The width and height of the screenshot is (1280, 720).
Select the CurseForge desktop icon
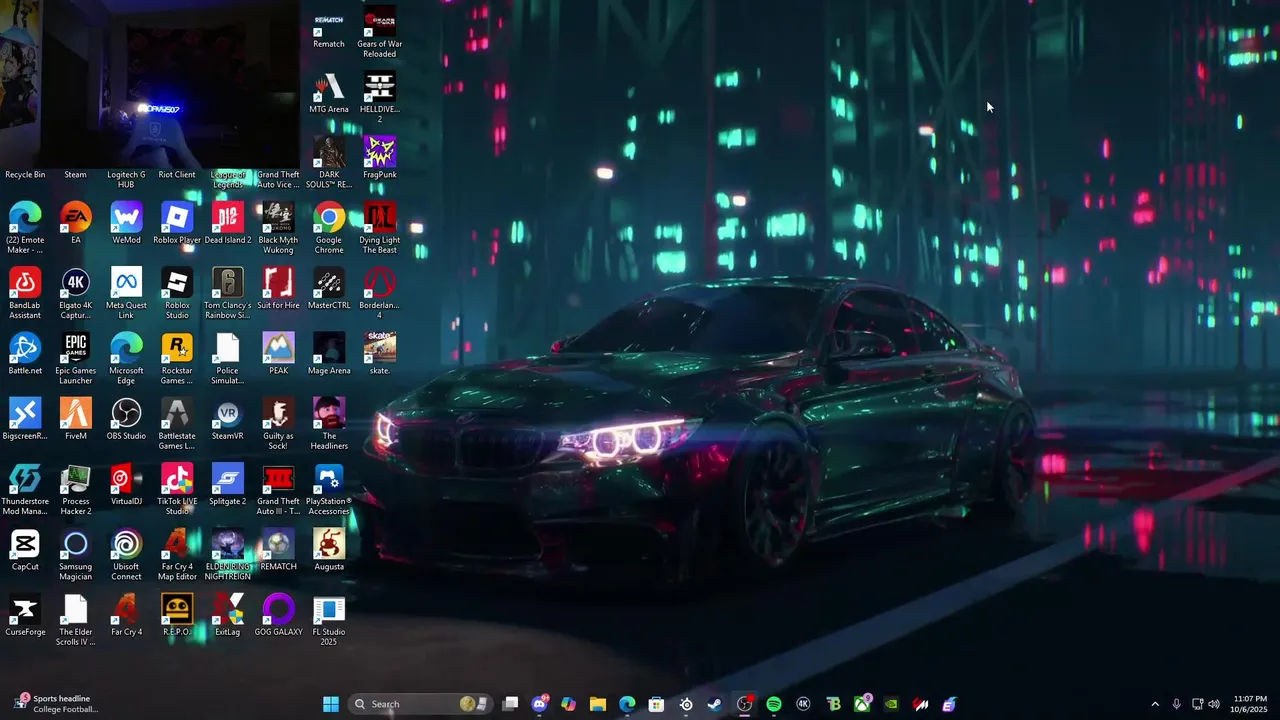pyautogui.click(x=25, y=615)
